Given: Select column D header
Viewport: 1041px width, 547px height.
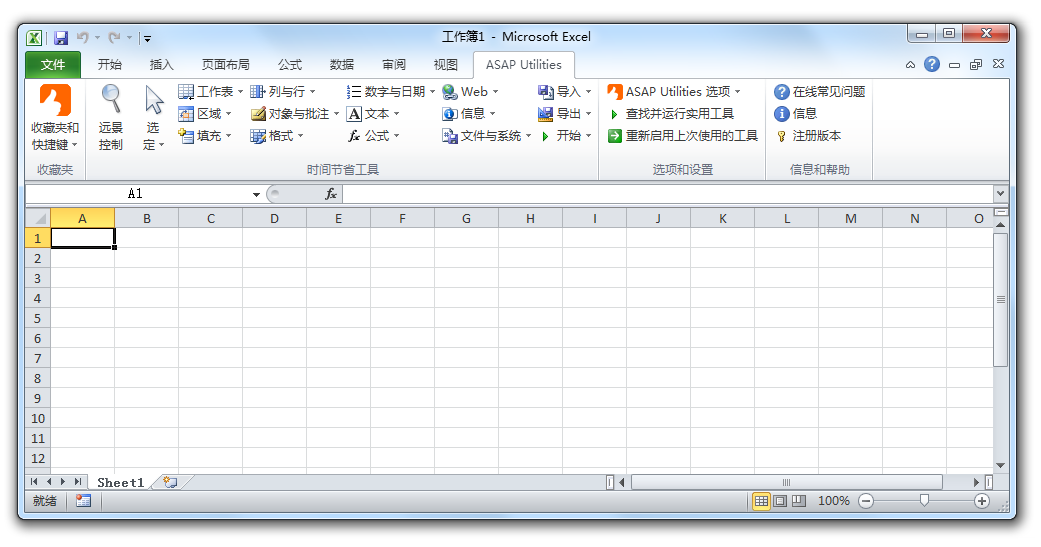Looking at the screenshot, I should (x=274, y=218).
